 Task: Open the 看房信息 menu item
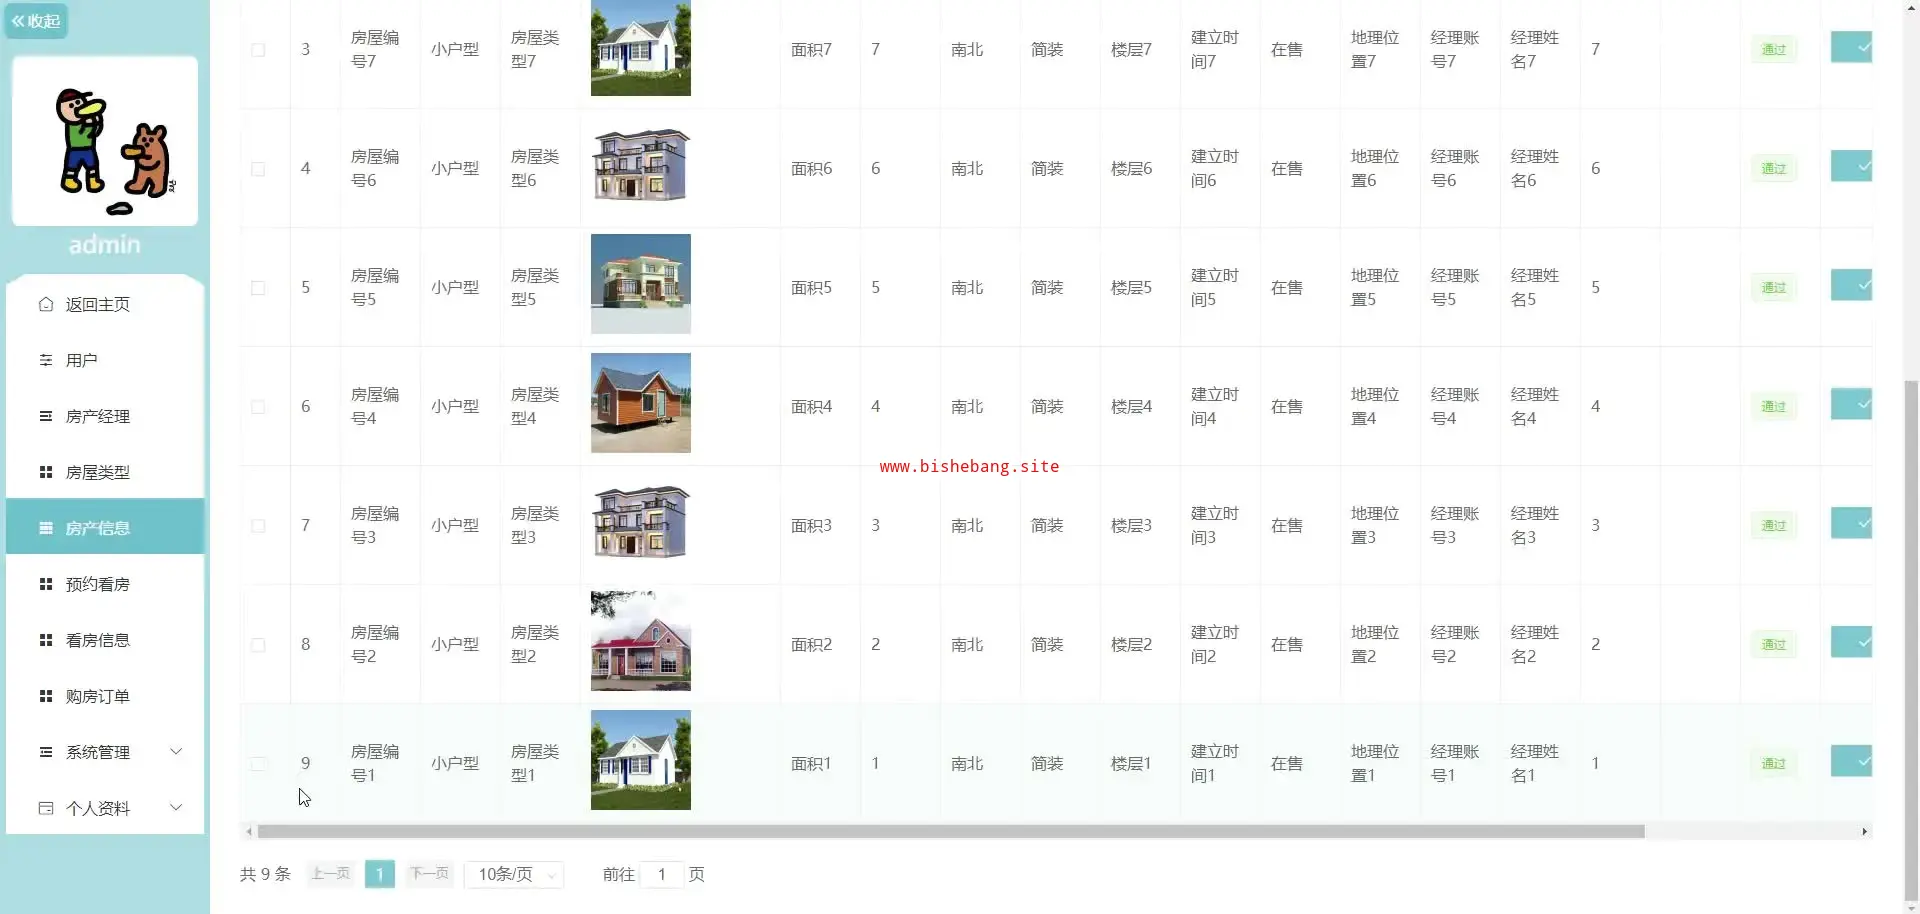[105, 640]
